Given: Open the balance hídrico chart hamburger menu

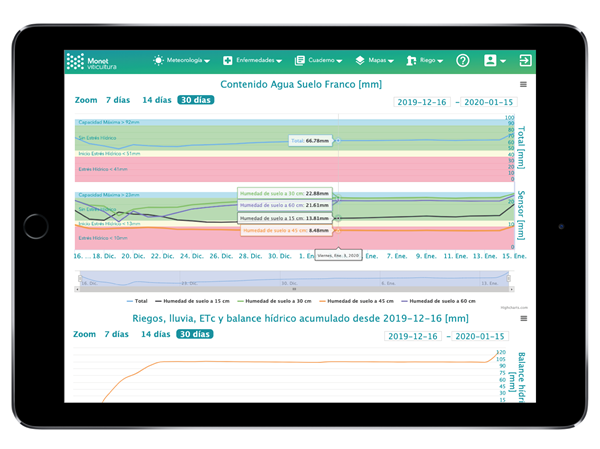Looking at the screenshot, I should click(524, 319).
